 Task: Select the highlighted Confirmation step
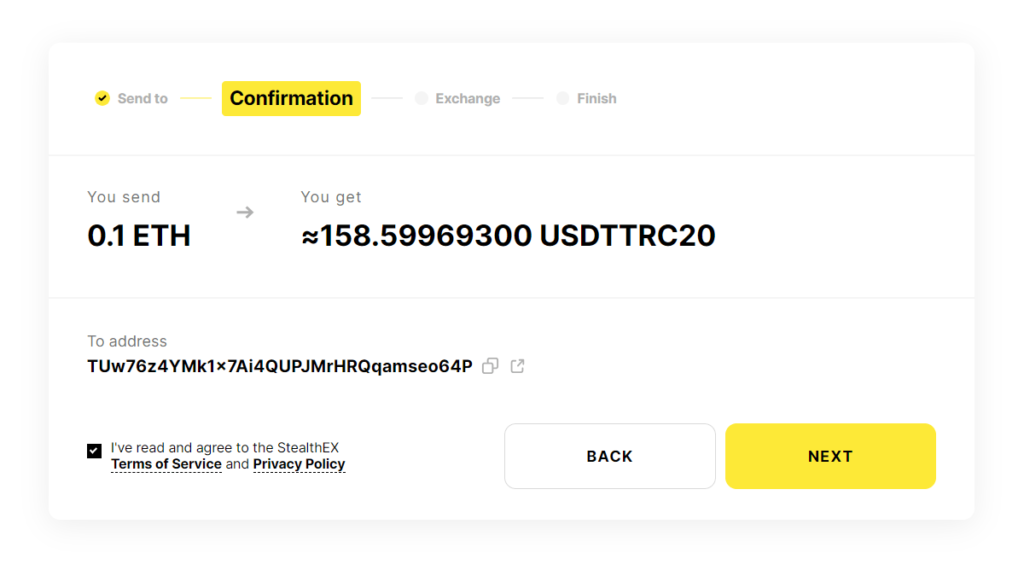[x=291, y=98]
